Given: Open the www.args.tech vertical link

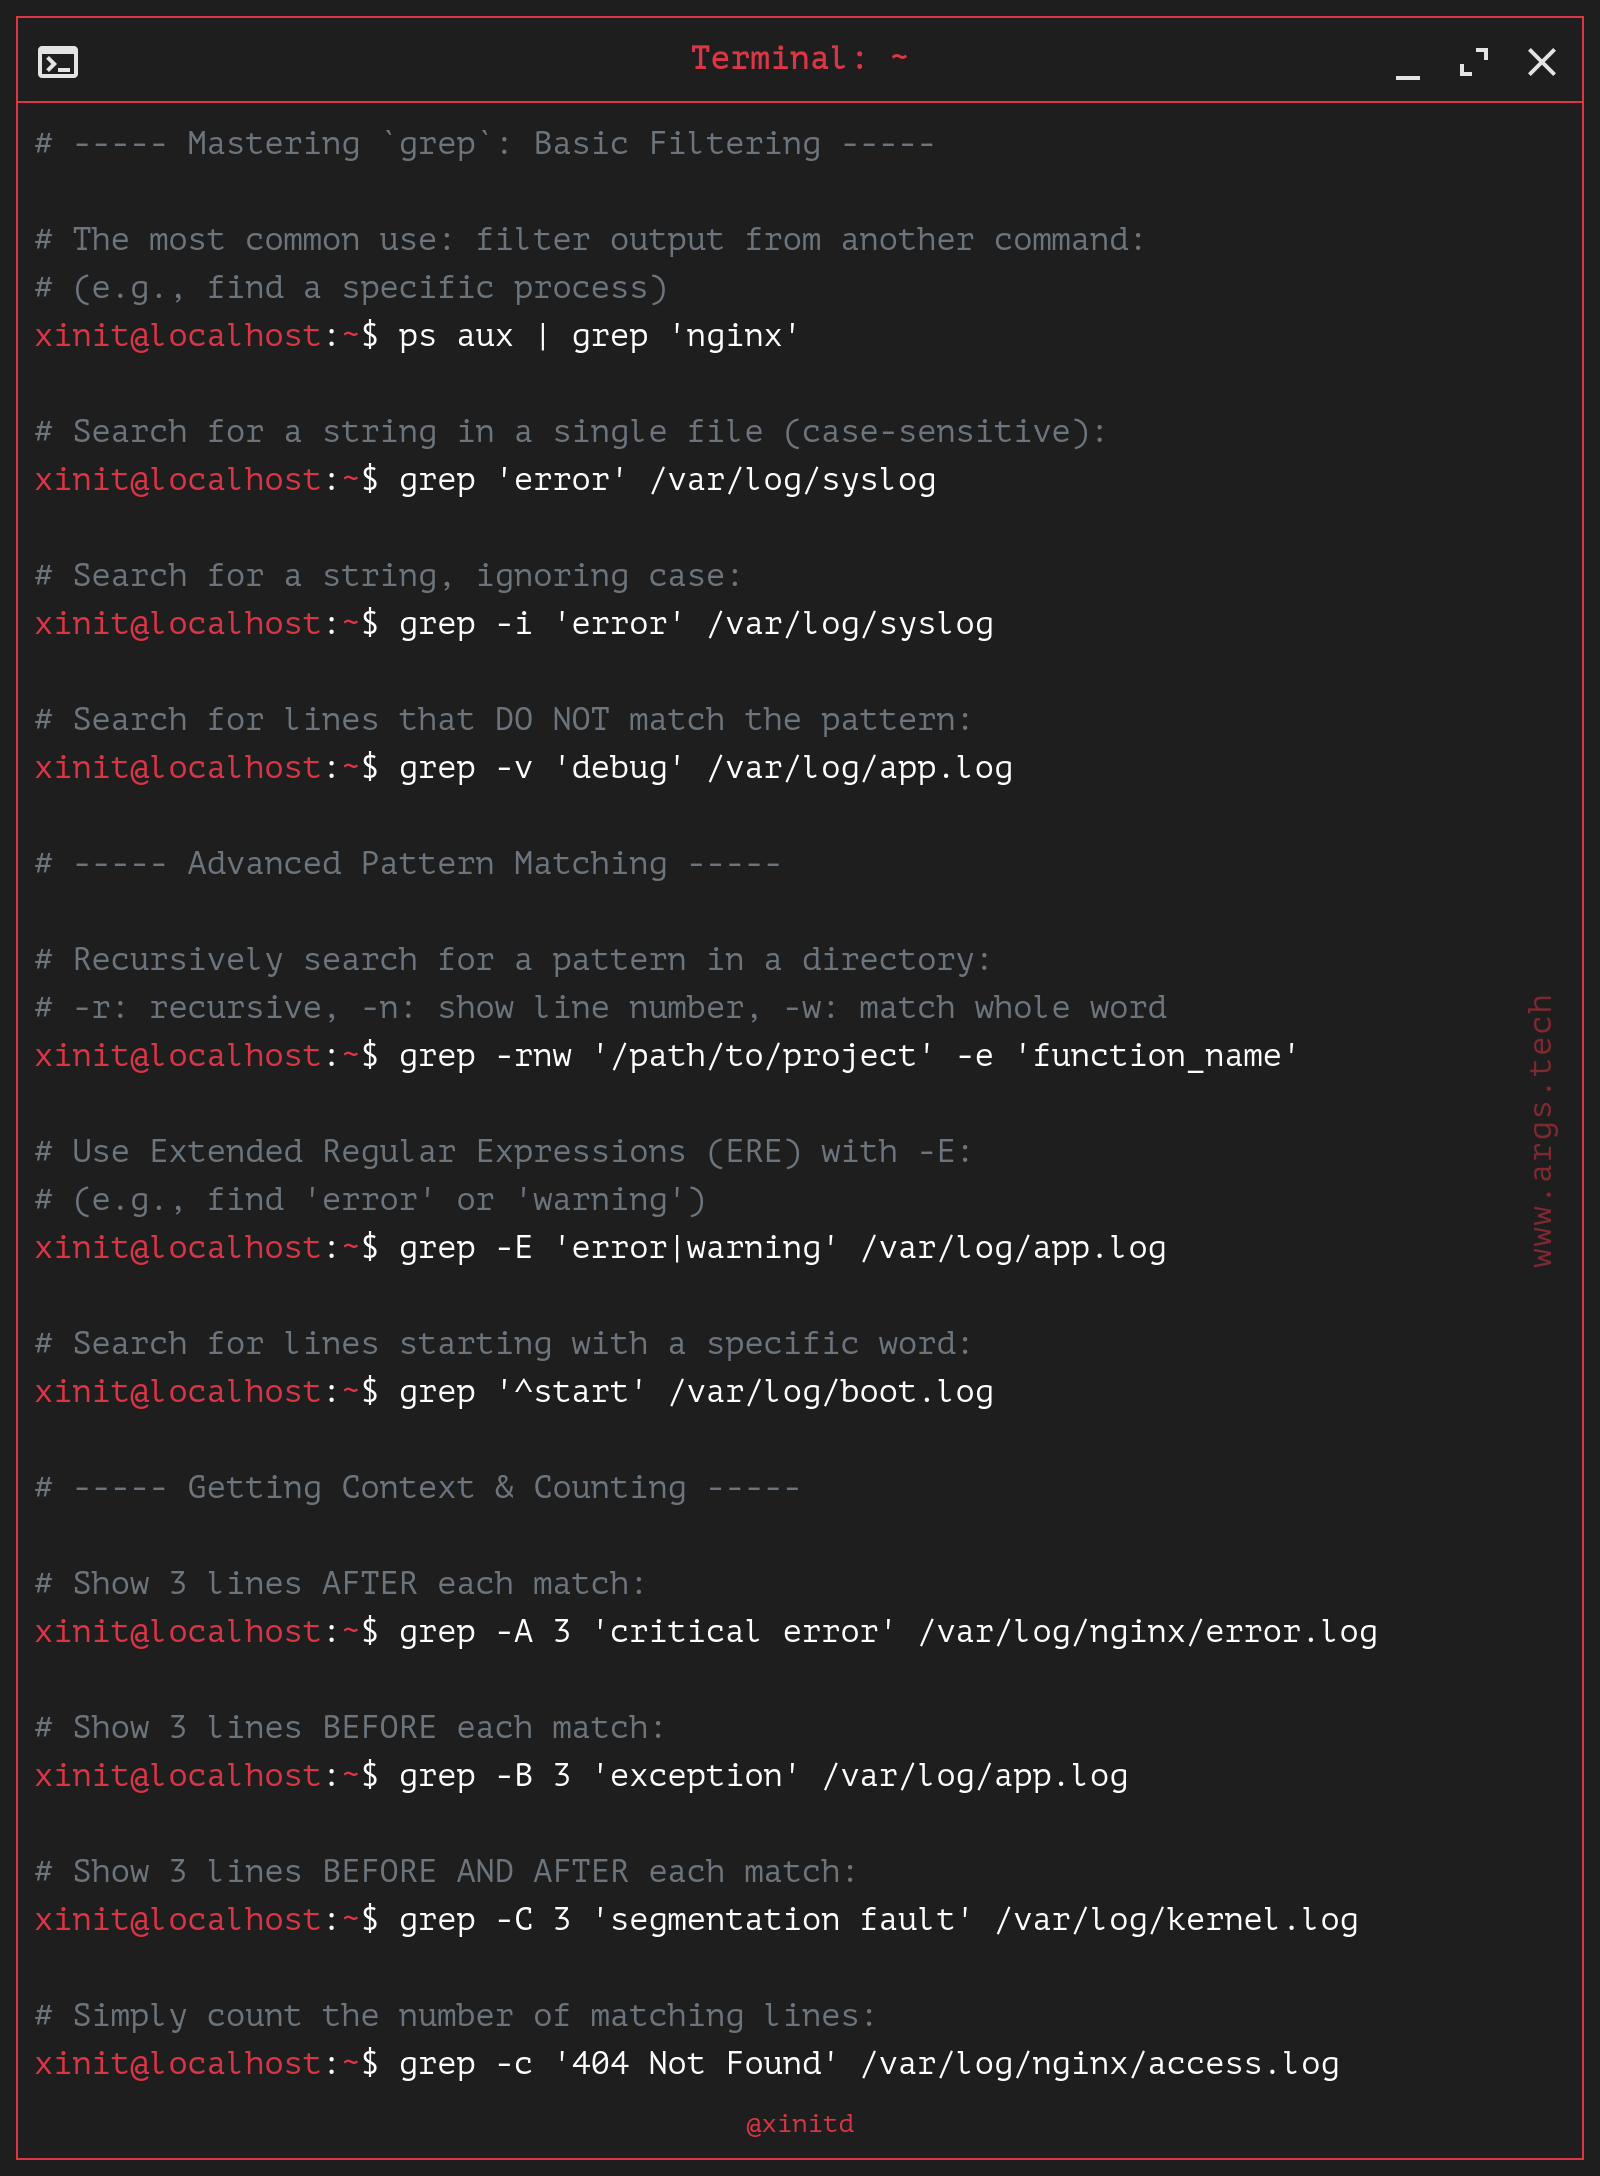Looking at the screenshot, I should pos(1541,1130).
